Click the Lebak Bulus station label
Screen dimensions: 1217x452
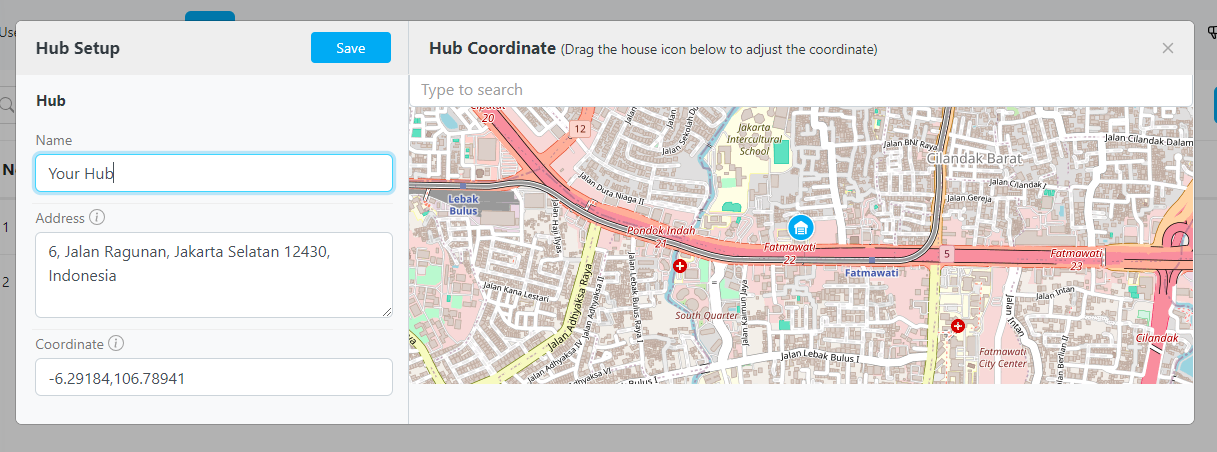(x=463, y=204)
